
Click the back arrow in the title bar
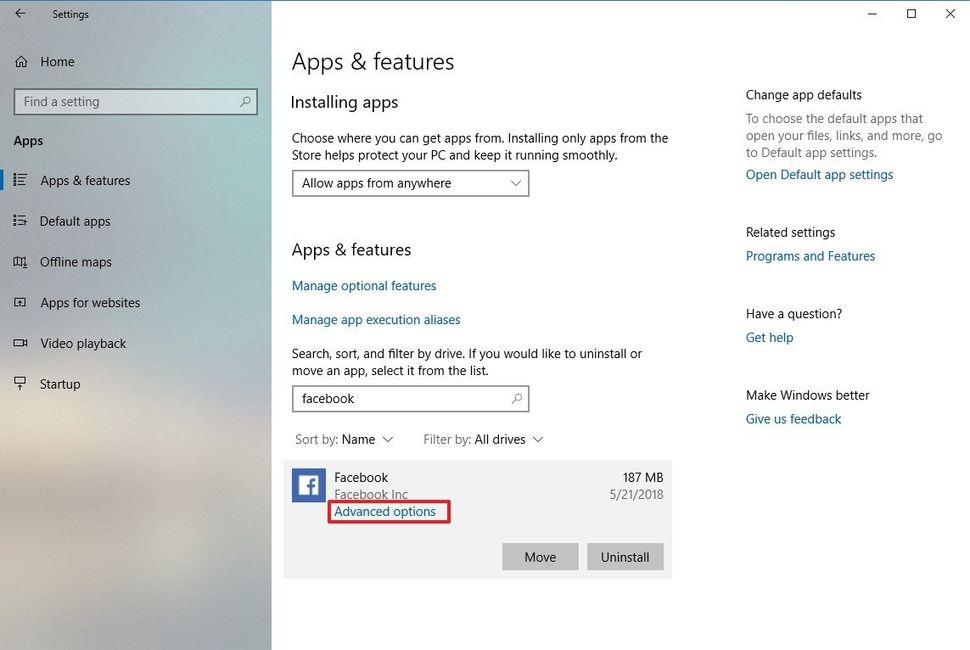pos(20,14)
